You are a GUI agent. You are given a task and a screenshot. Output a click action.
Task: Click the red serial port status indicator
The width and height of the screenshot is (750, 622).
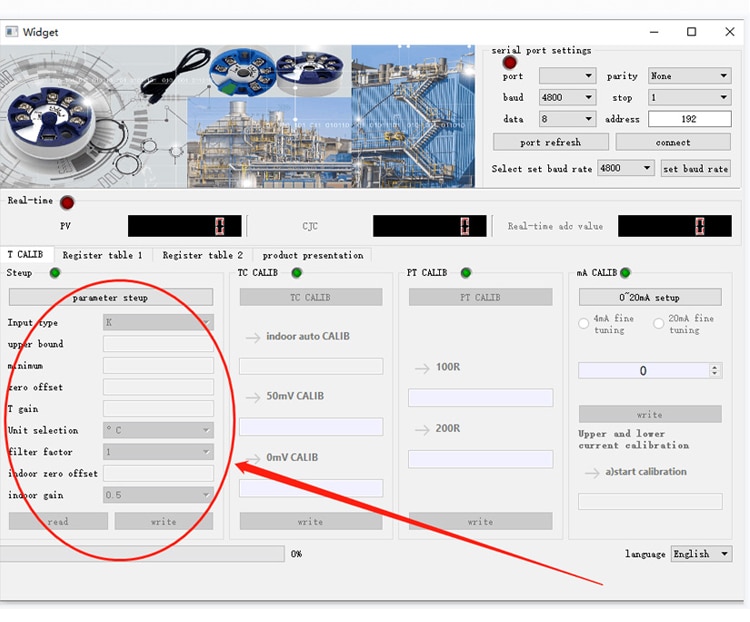(510, 63)
